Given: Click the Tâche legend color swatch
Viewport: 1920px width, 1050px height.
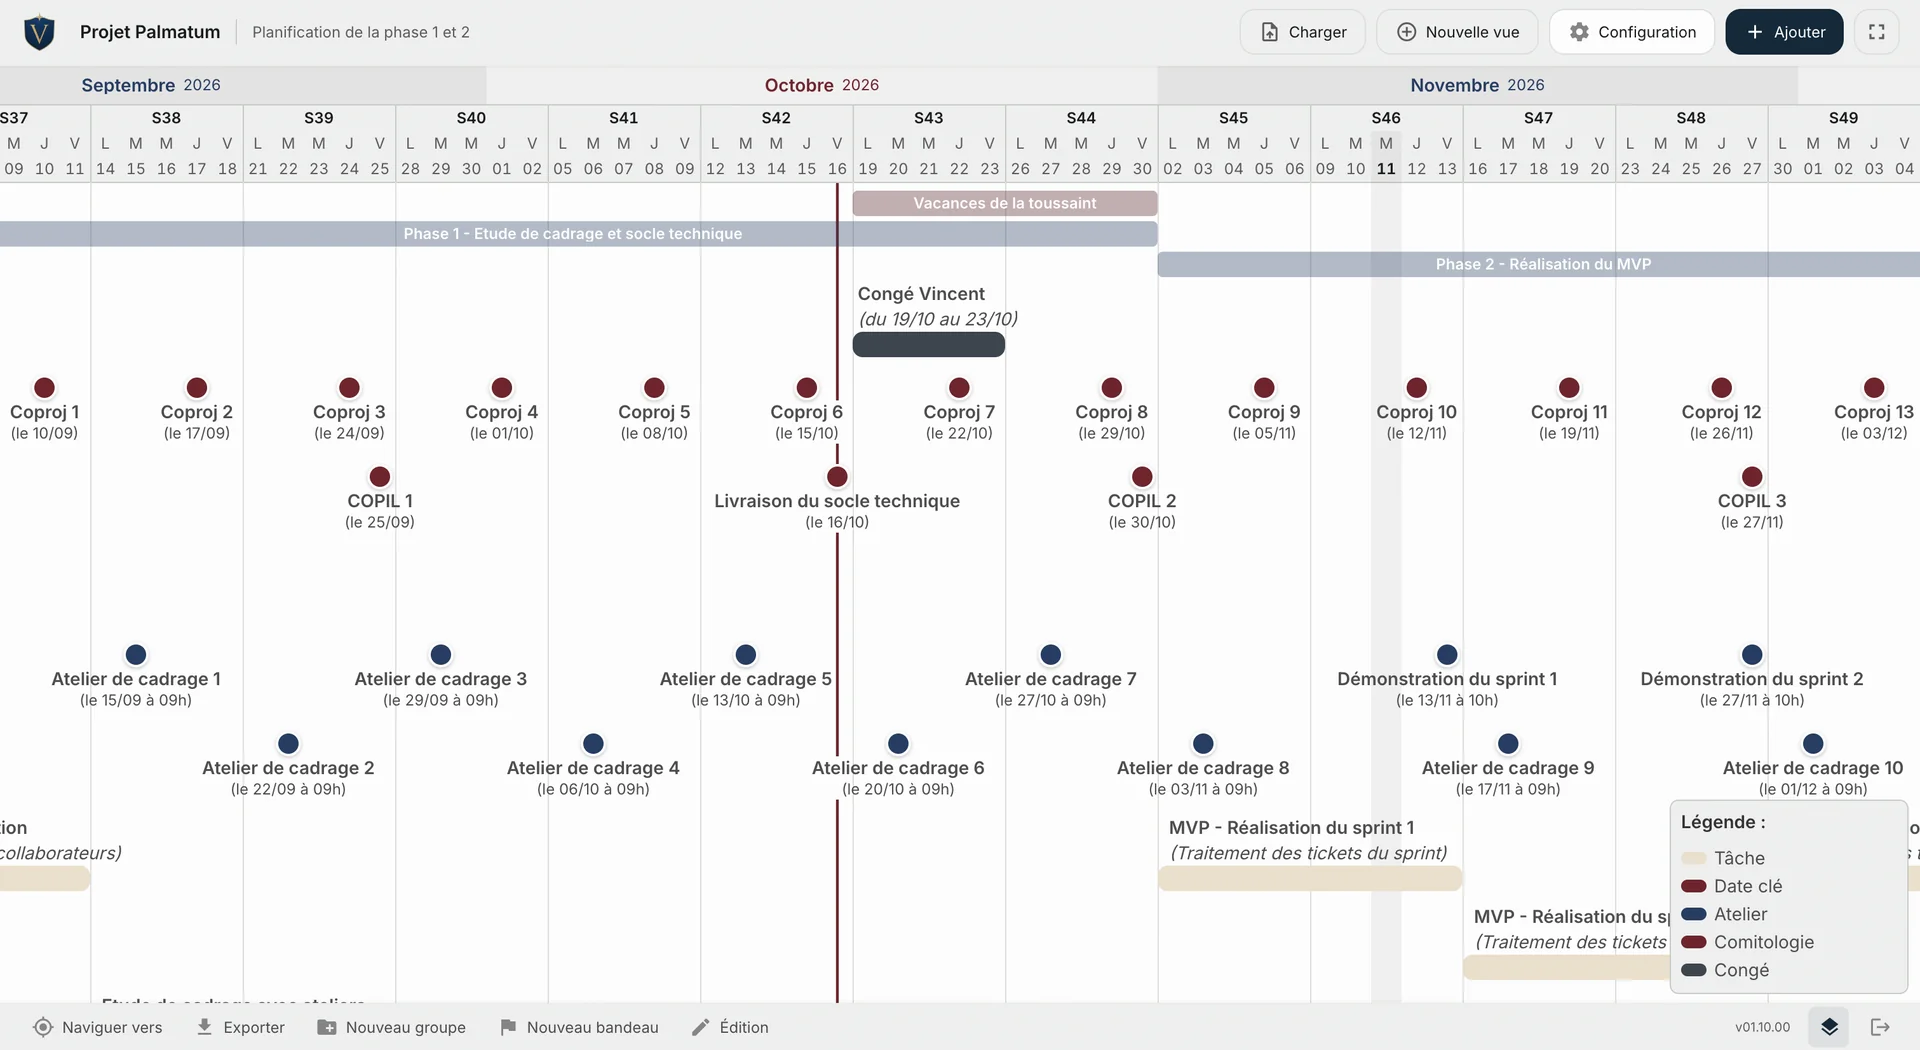Looking at the screenshot, I should pyautogui.click(x=1694, y=858).
